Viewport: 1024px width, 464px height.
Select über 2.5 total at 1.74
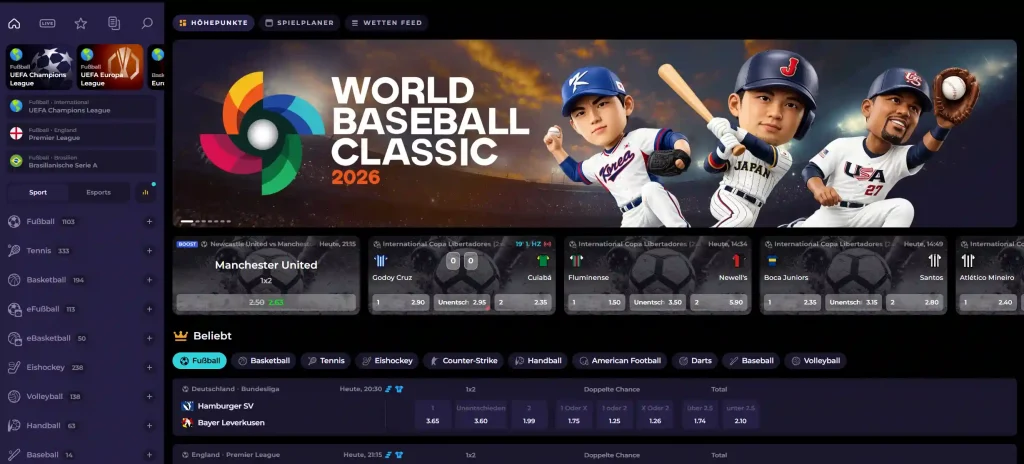click(x=699, y=414)
